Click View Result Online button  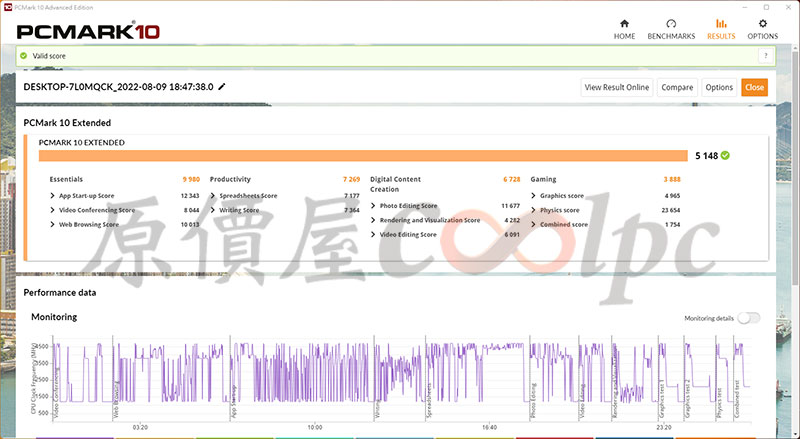click(x=616, y=87)
